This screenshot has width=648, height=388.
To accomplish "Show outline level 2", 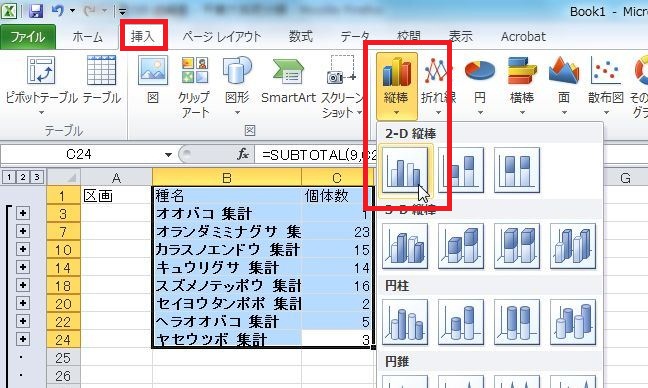I will pos(23,177).
